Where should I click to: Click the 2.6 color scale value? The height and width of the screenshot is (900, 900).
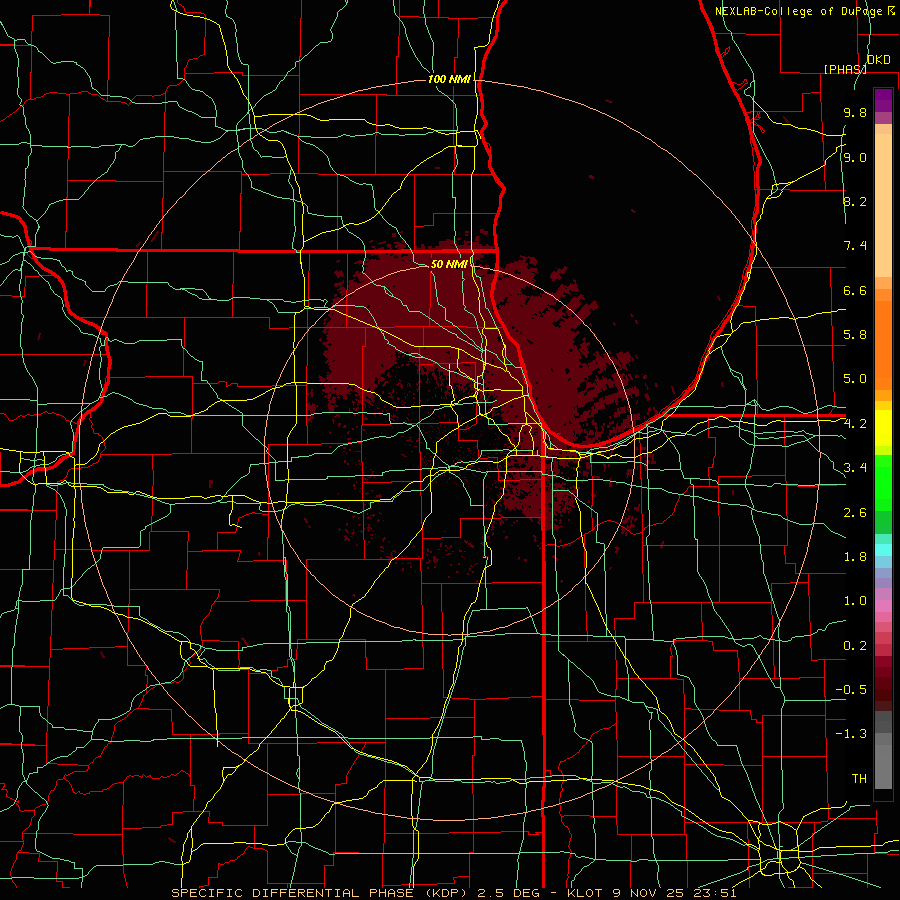pos(855,513)
